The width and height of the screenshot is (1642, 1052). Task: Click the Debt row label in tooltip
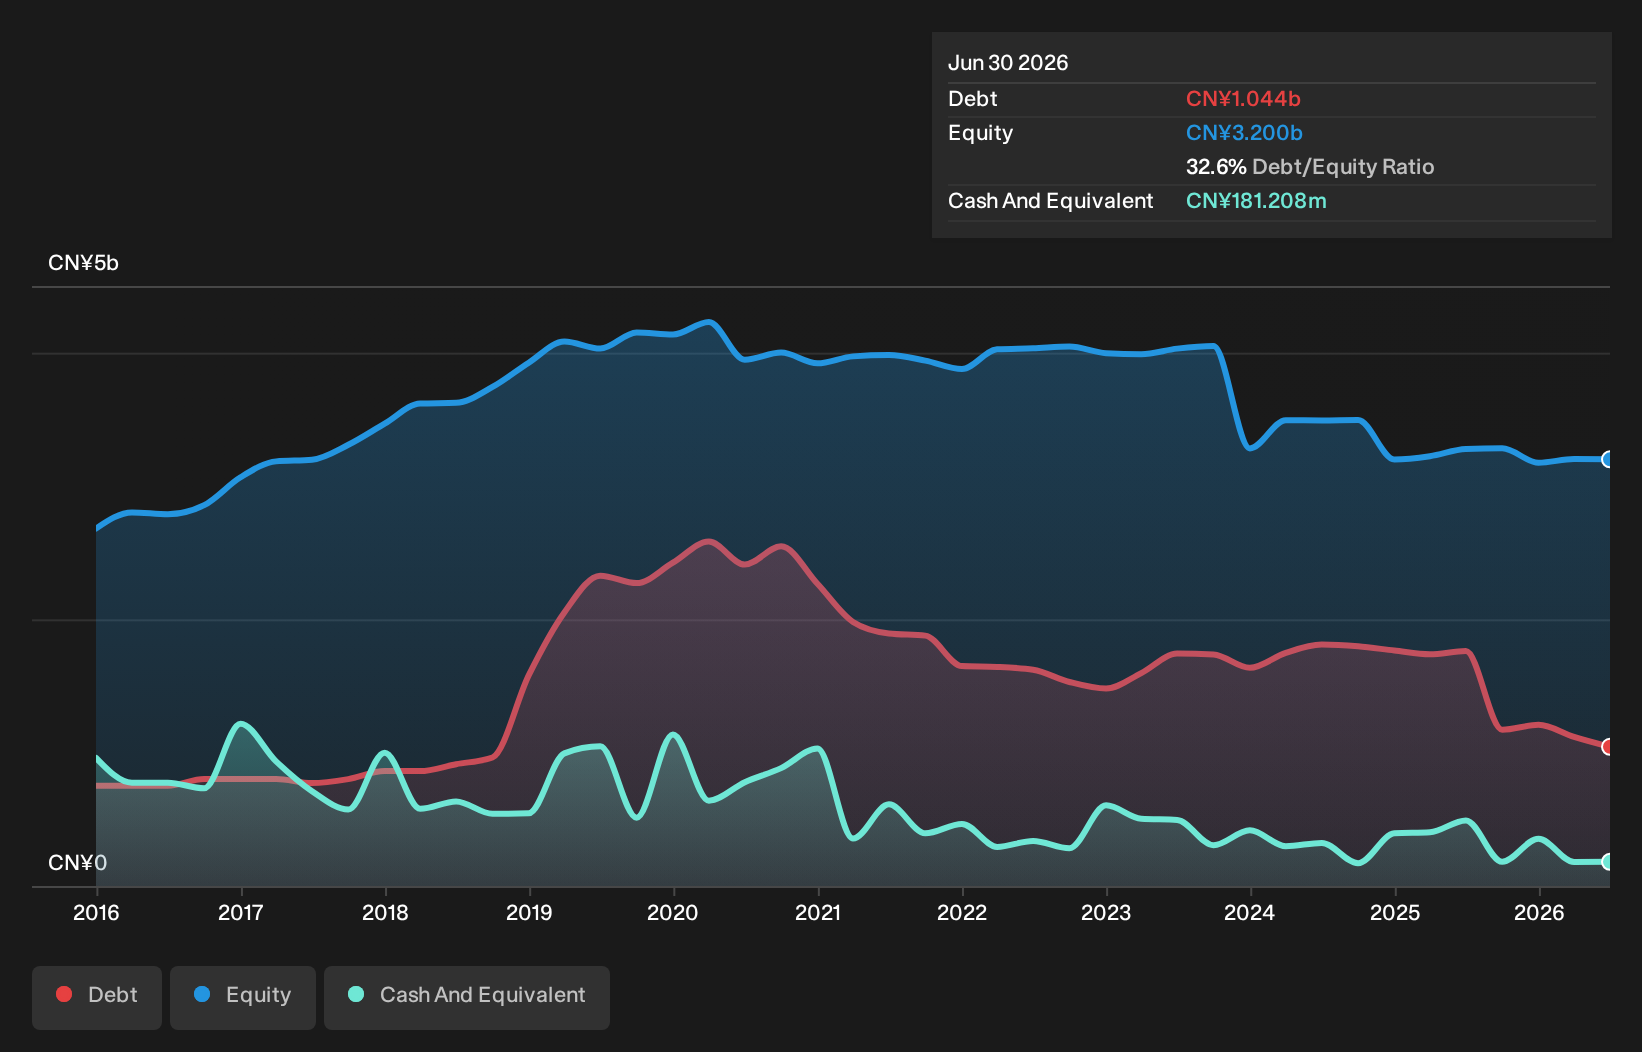click(x=973, y=99)
